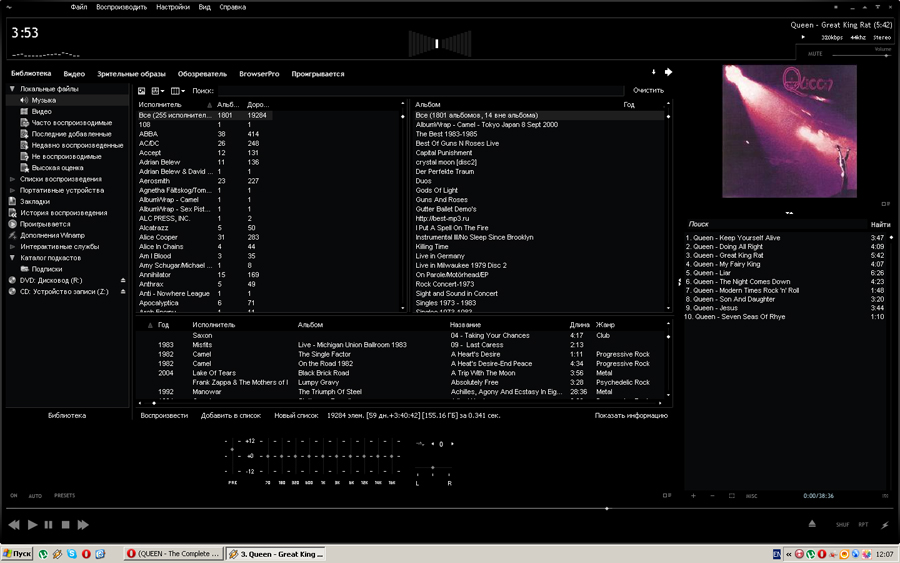Screen dimensions: 900x563
Task: Click the Eject open-file icon
Action: [x=812, y=524]
